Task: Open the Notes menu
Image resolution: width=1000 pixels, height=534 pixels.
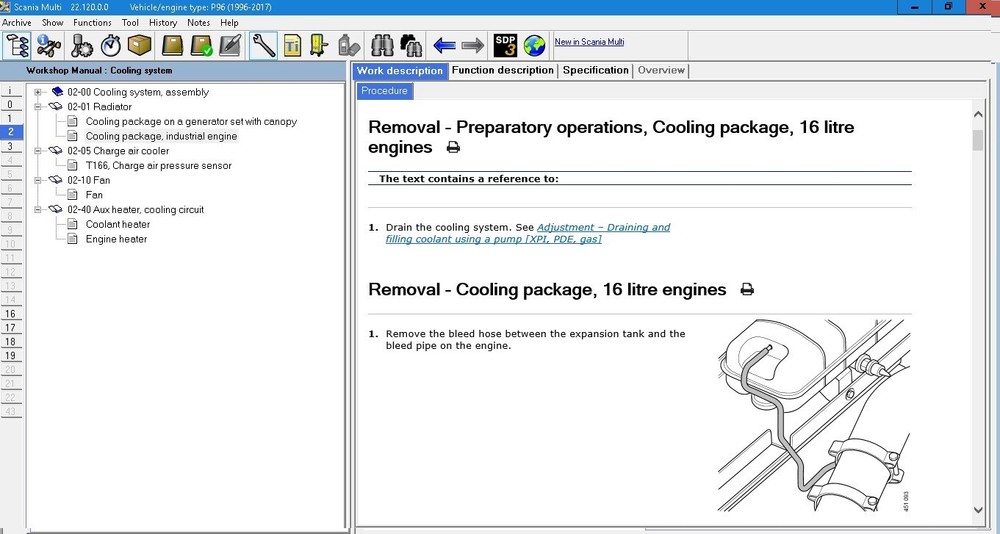Action: coord(198,22)
